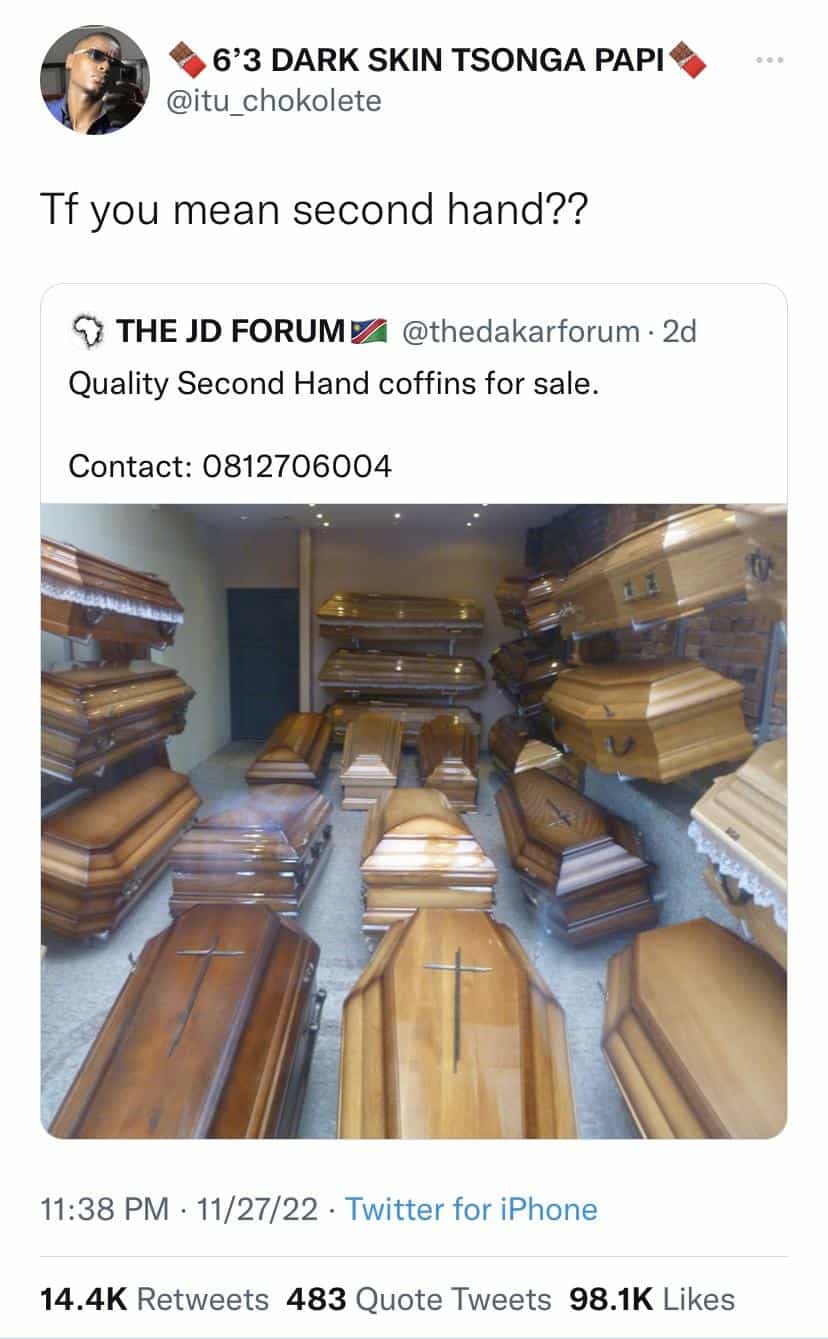
Task: Open the 6'3 DARK SKIN TSONGA PAPI profile name
Action: 438,62
